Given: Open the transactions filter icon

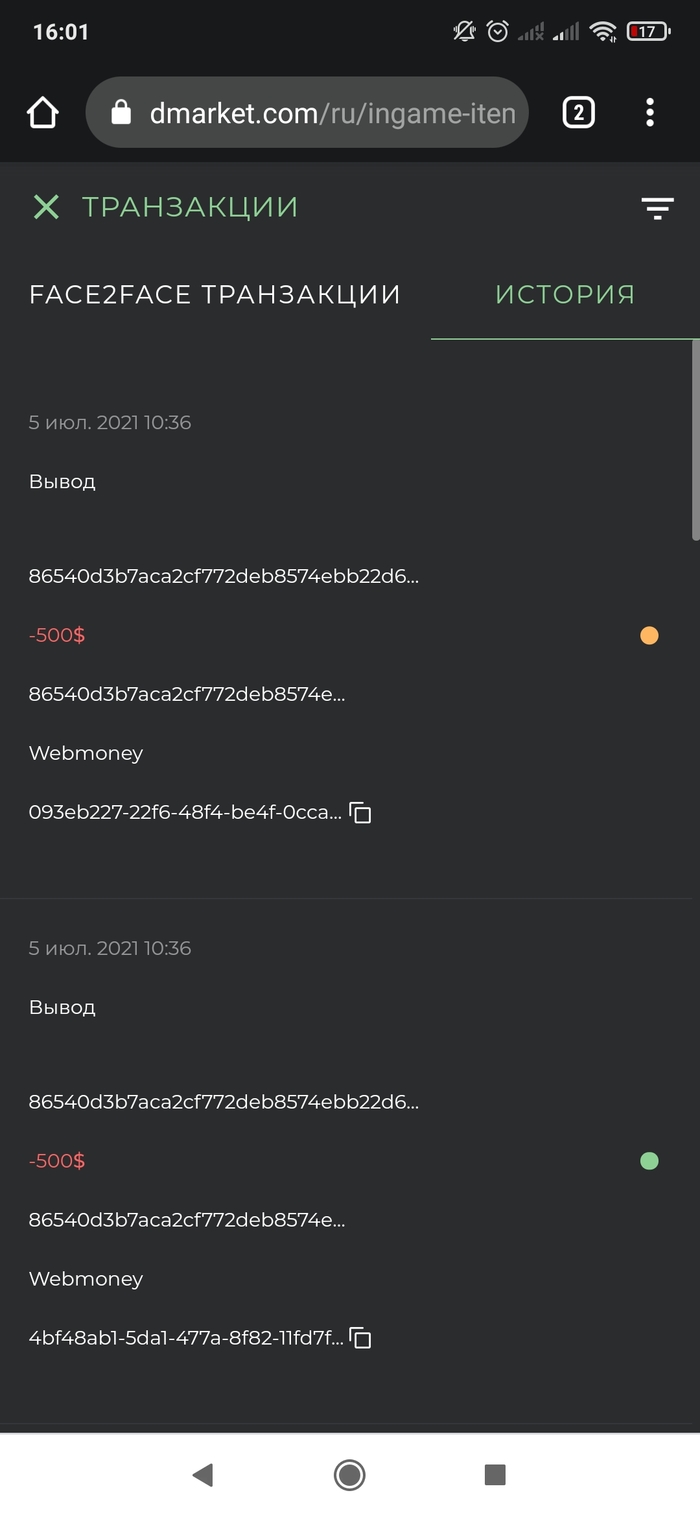Looking at the screenshot, I should pyautogui.click(x=657, y=208).
